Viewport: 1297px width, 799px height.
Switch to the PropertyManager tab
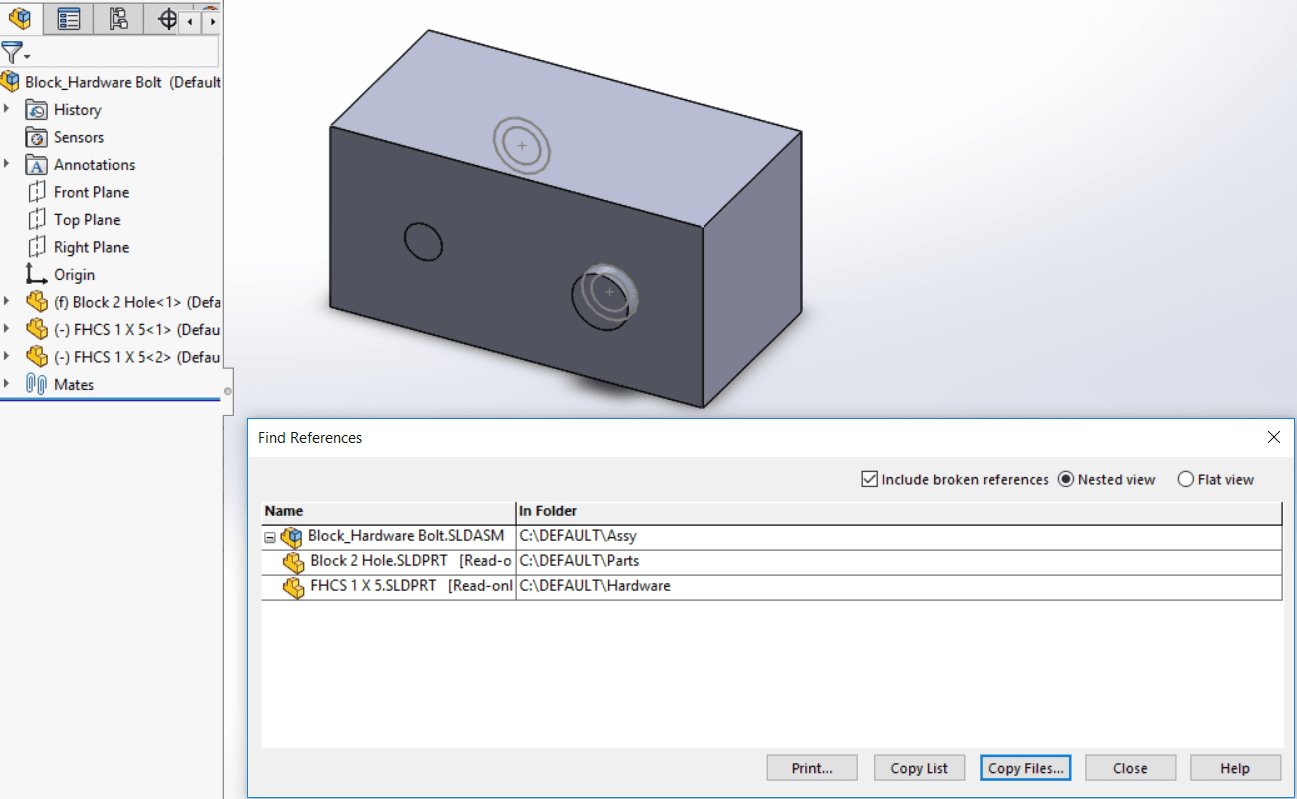[69, 18]
